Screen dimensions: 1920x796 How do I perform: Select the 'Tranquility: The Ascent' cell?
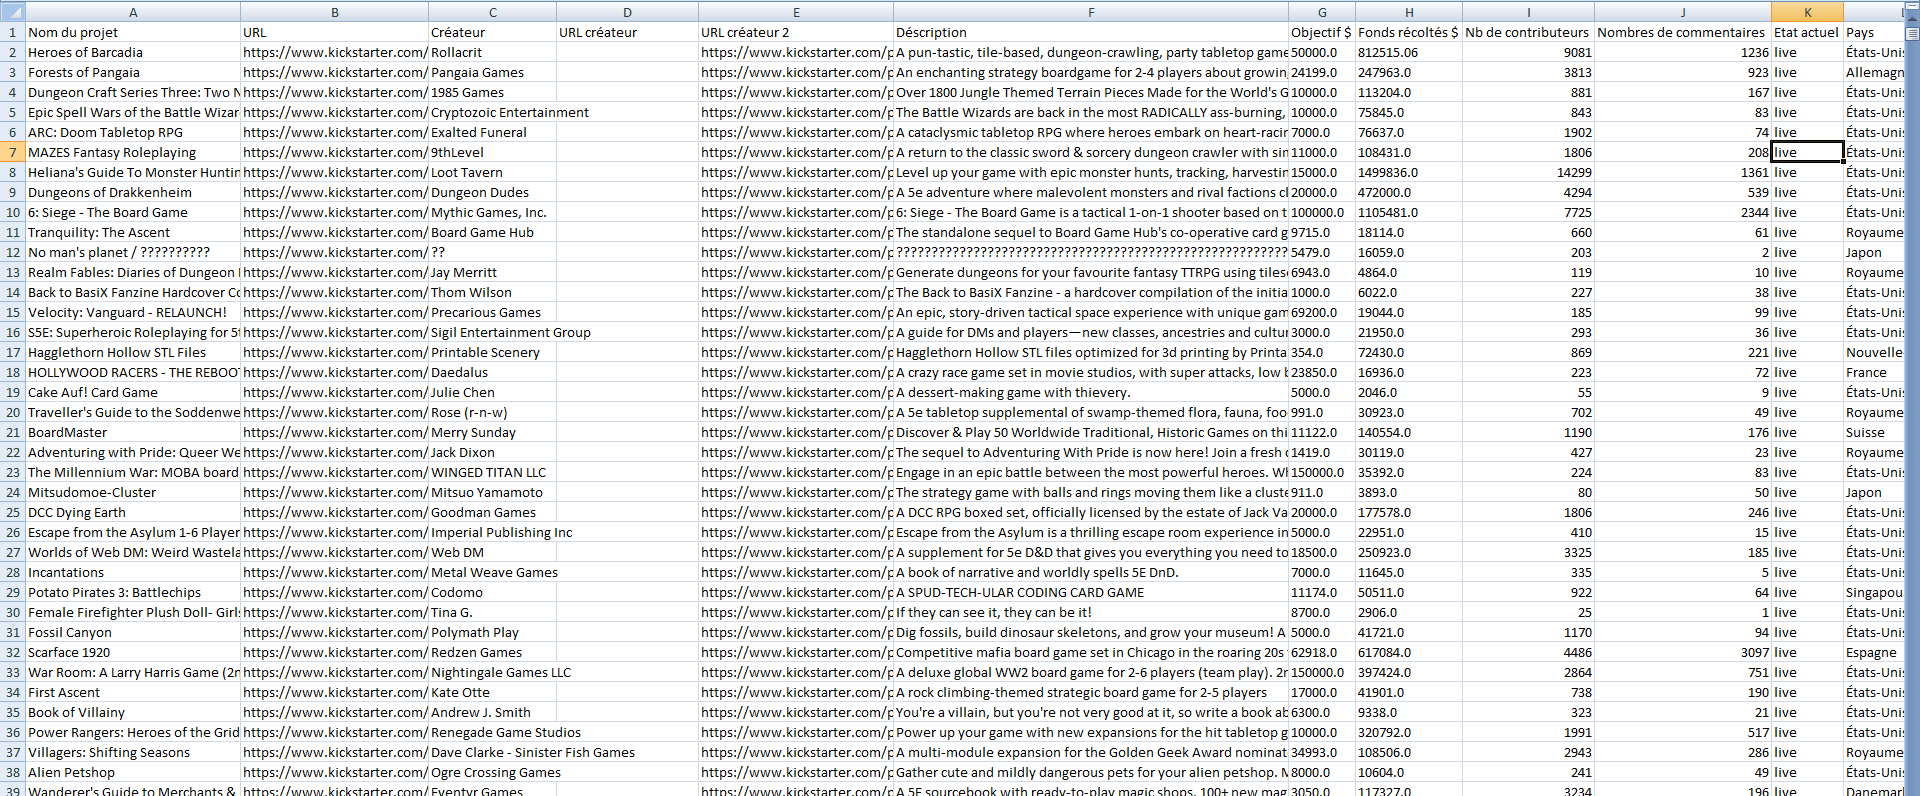pyautogui.click(x=133, y=232)
